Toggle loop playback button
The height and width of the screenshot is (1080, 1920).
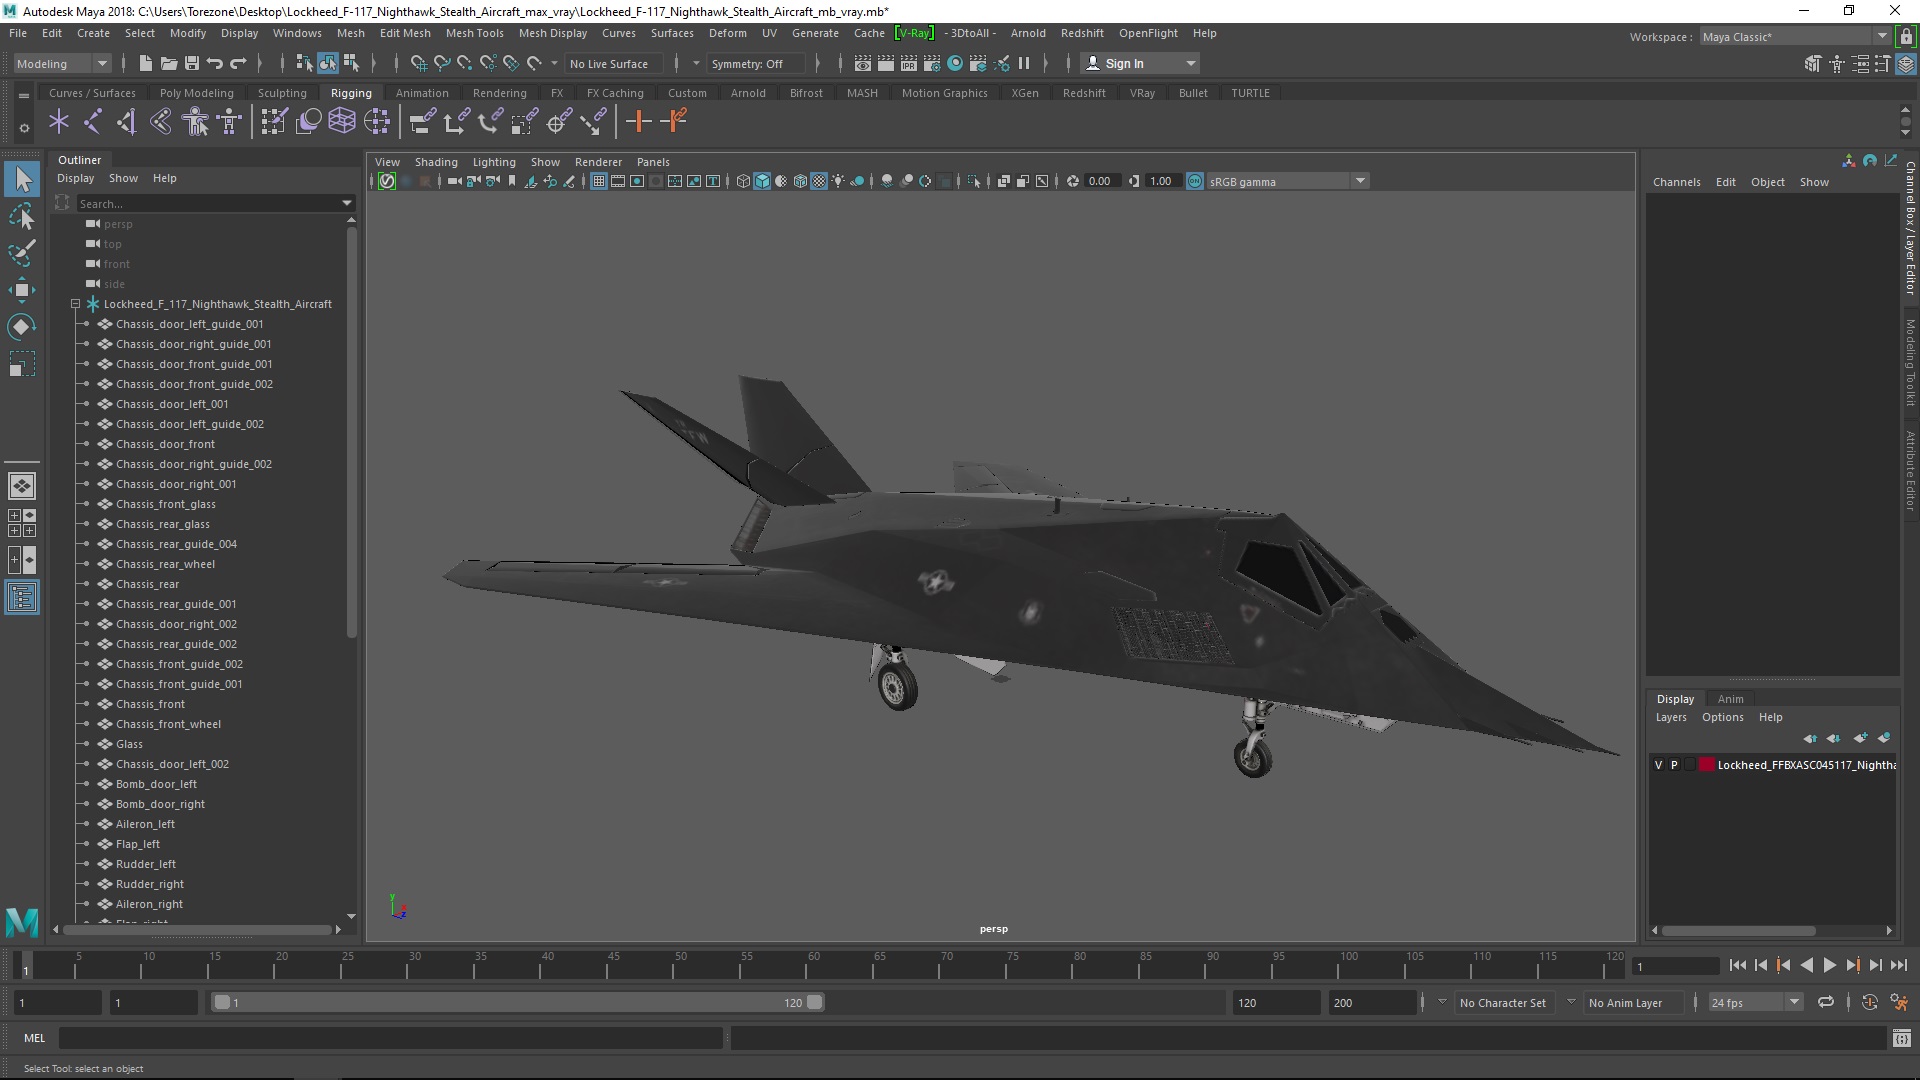point(1826,1002)
